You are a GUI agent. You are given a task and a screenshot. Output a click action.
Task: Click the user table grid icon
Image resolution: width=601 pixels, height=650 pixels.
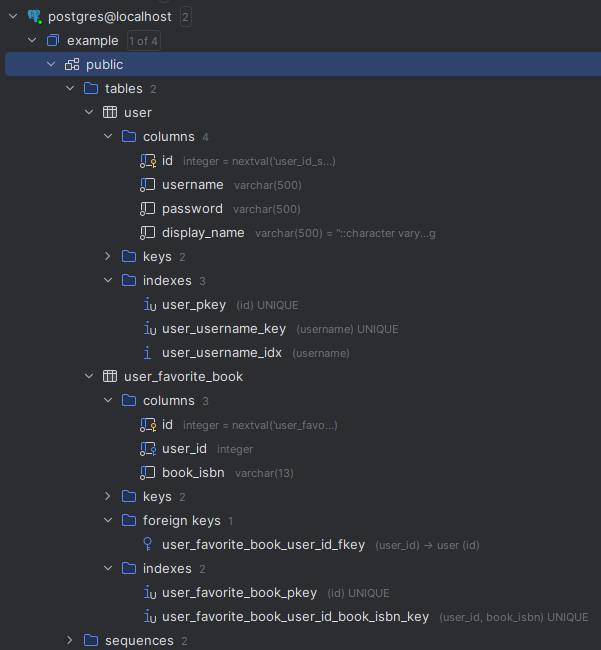pos(110,113)
